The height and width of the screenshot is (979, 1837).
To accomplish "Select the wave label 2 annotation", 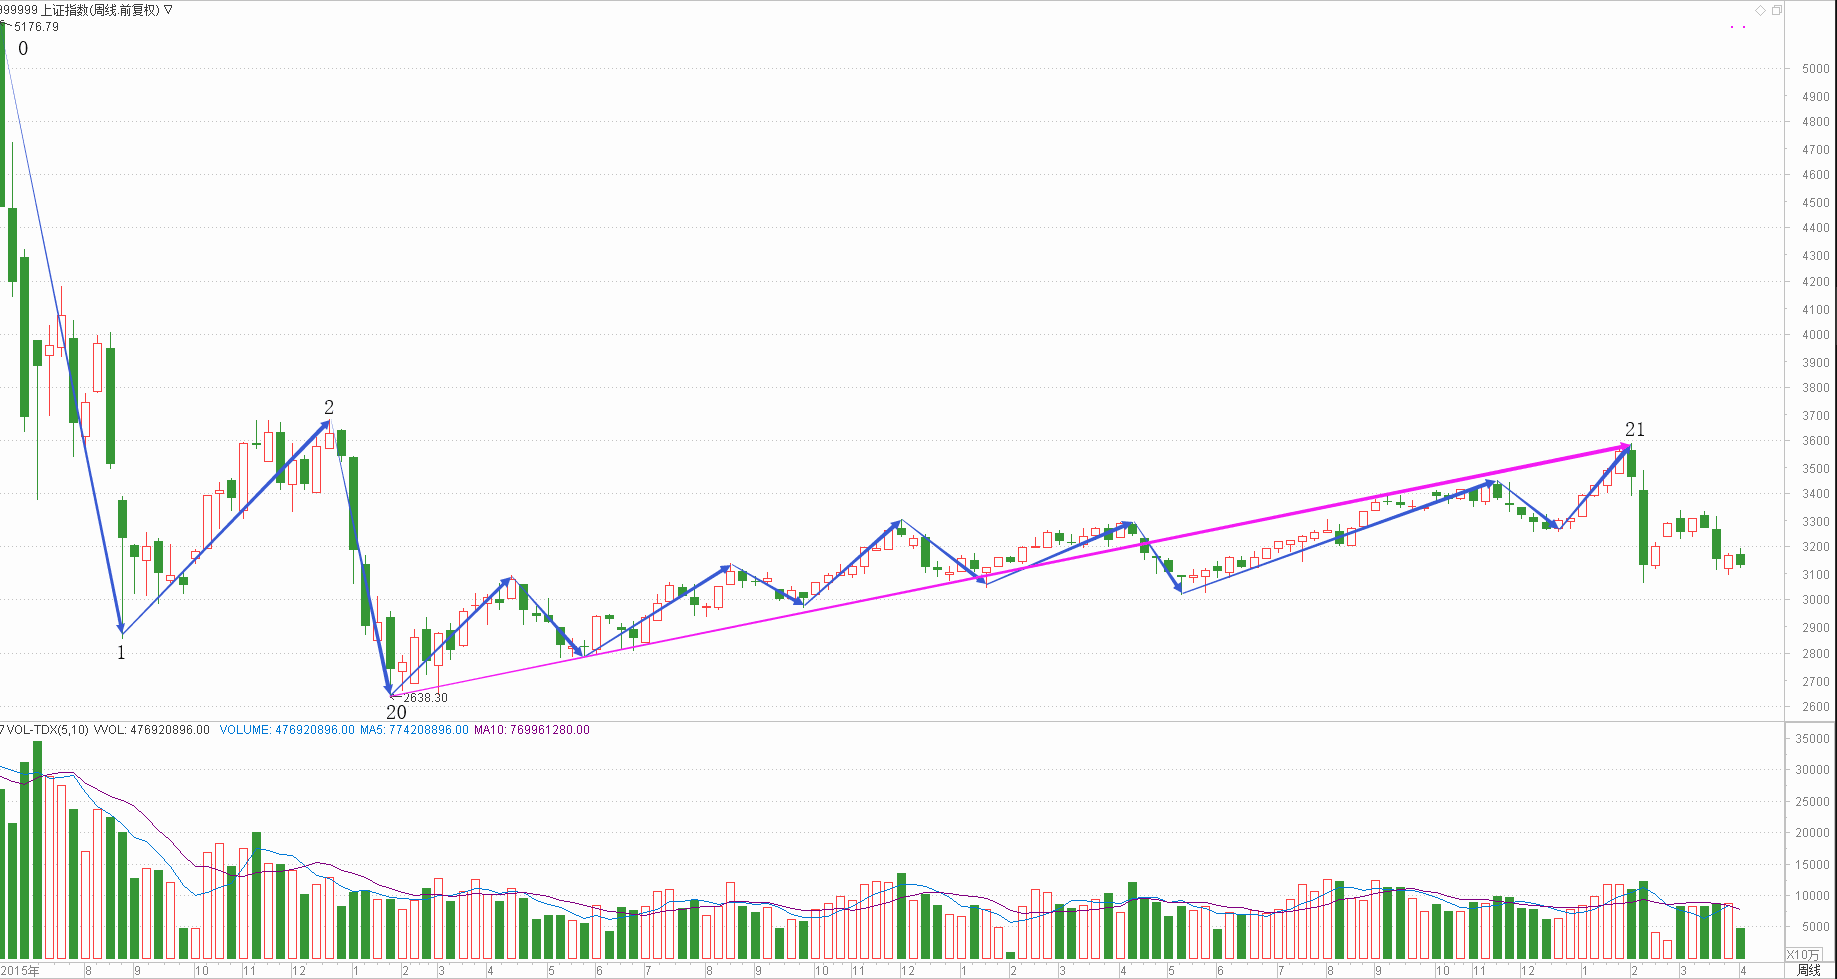I will tap(329, 407).
